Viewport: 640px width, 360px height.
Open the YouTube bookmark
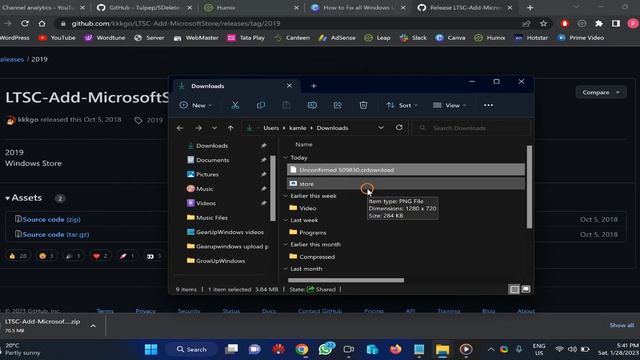coord(57,38)
